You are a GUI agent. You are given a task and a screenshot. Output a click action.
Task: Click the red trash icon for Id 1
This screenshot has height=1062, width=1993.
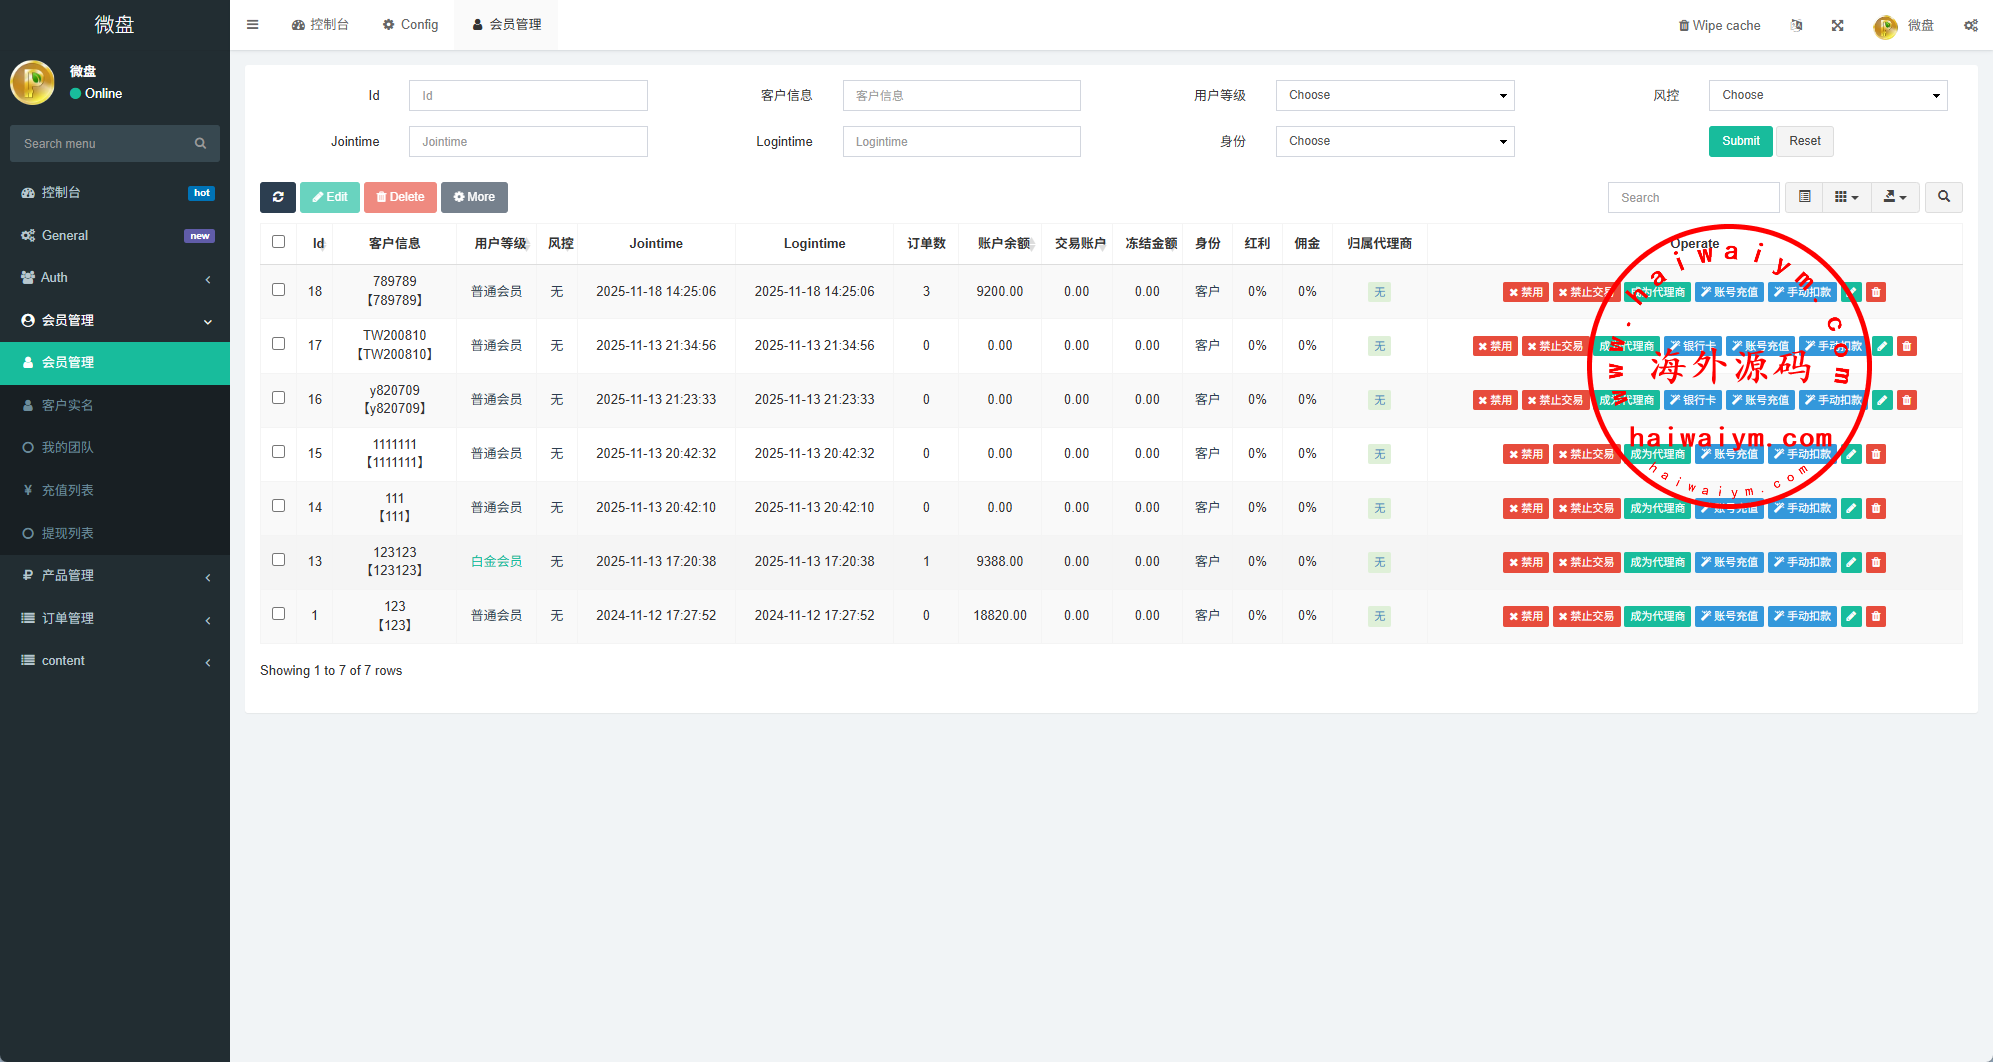coord(1876,616)
